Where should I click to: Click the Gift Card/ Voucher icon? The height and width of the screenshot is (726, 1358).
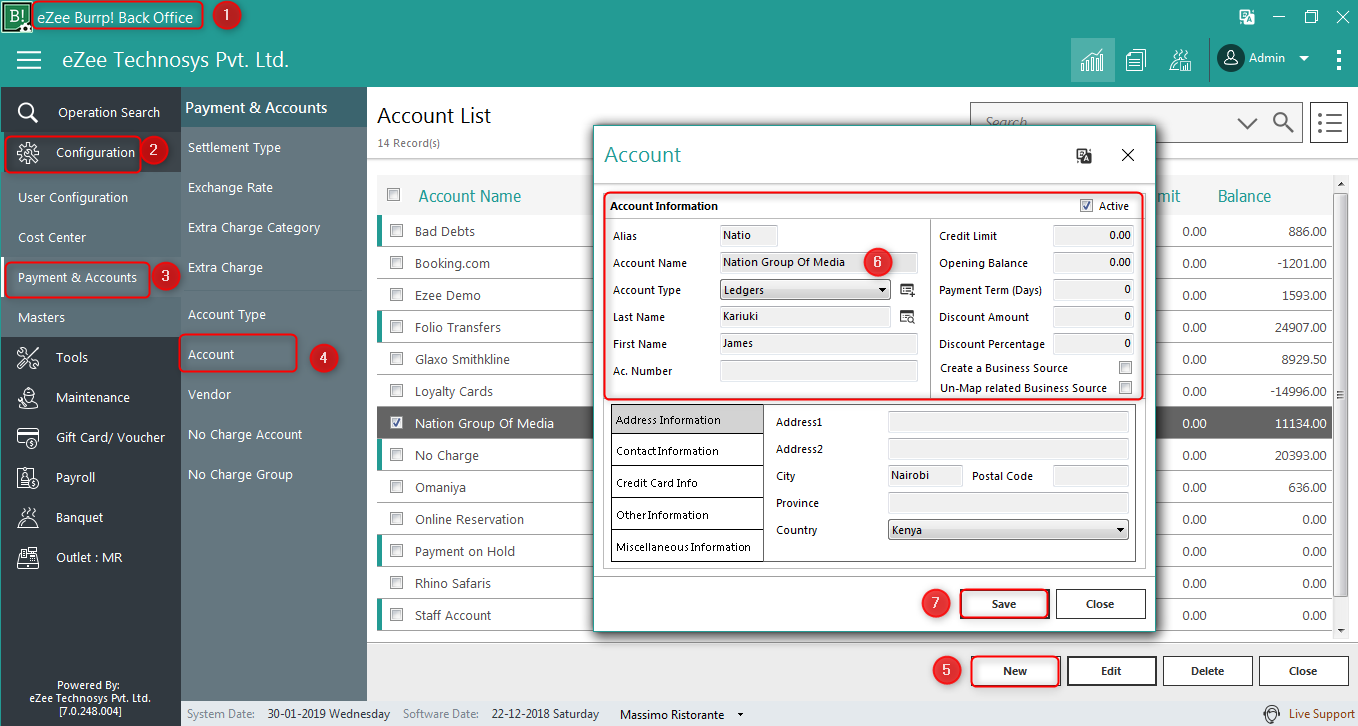pyautogui.click(x=28, y=437)
